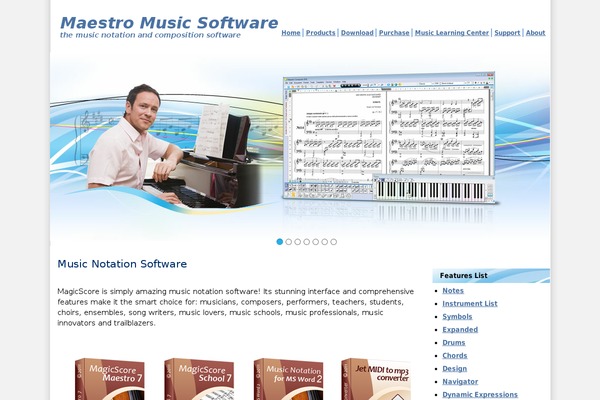This screenshot has width=600, height=400.
Task: Open the Chords feature link
Action: coord(455,356)
